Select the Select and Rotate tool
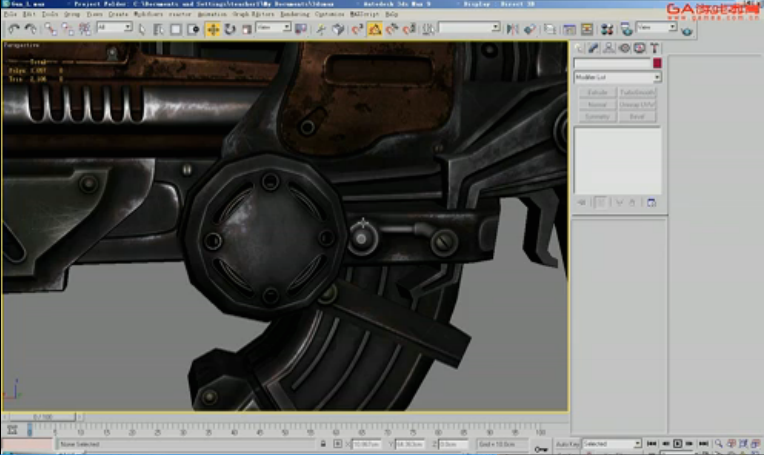This screenshot has width=764, height=455. click(x=230, y=29)
